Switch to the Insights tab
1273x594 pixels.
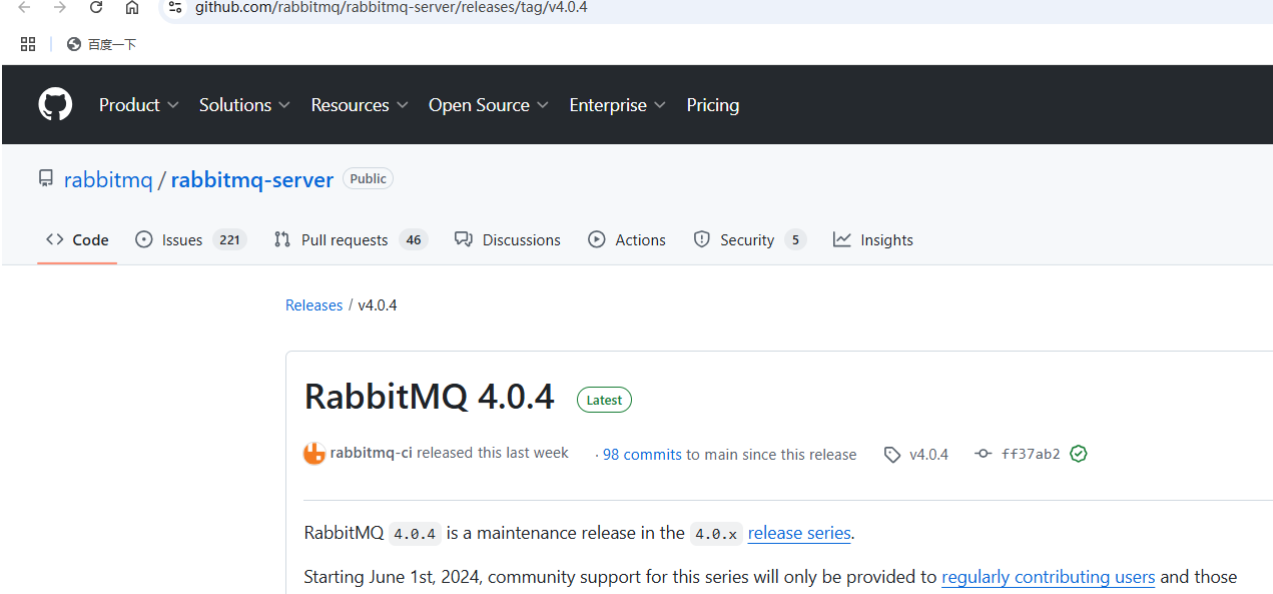click(x=873, y=240)
